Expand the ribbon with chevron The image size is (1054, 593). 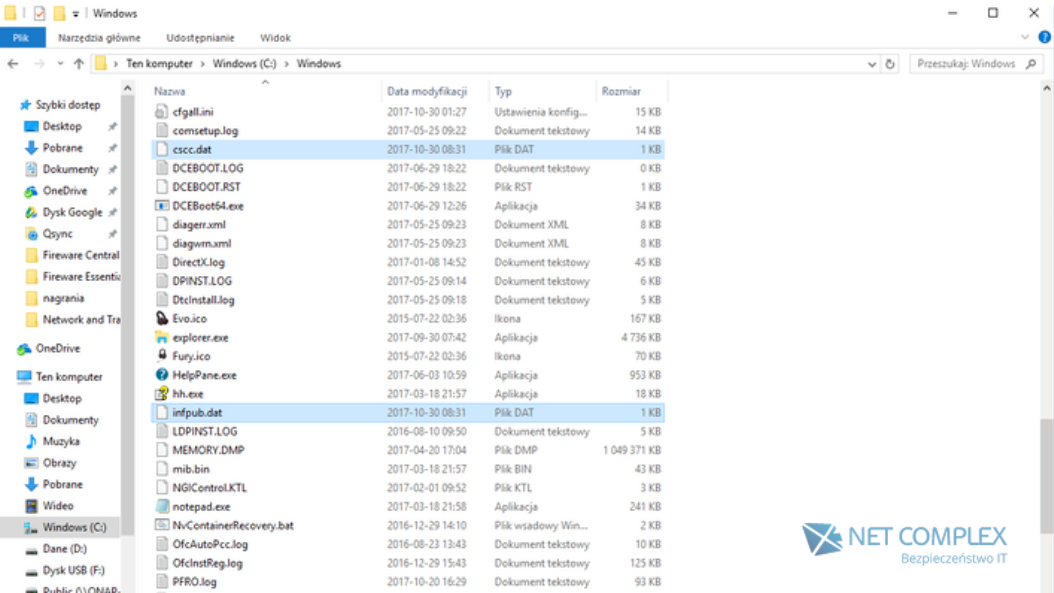pyautogui.click(x=1025, y=38)
